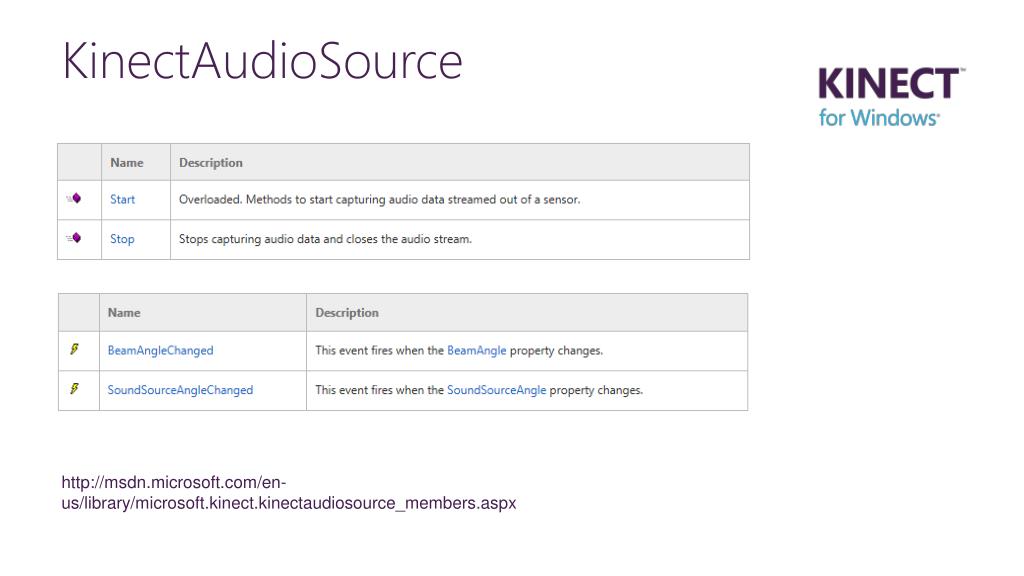Click the KinectAudioSource slide title
The height and width of the screenshot is (576, 1024).
pos(263,61)
